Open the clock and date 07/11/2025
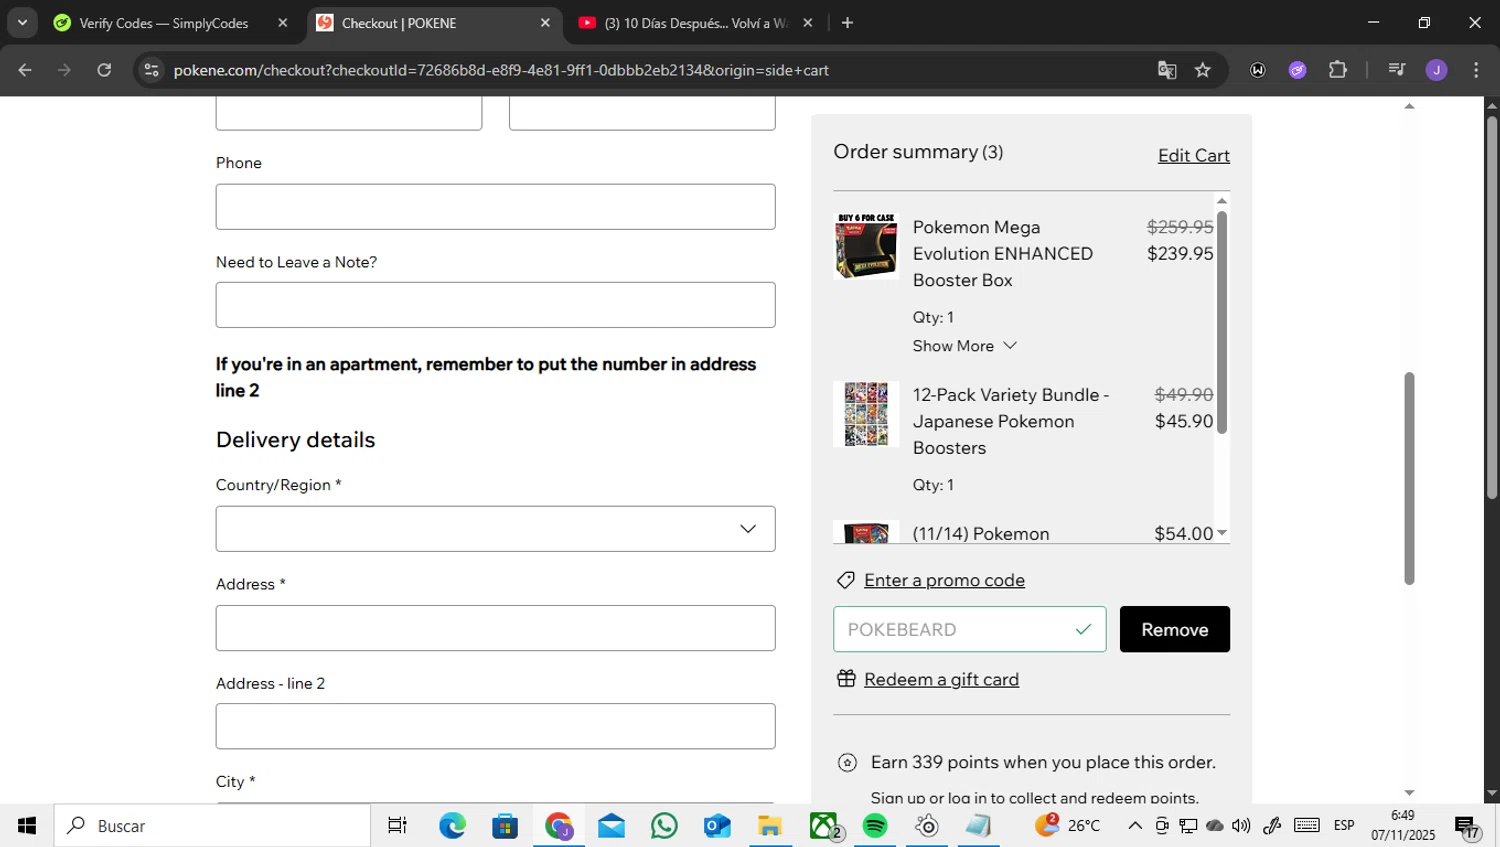The image size is (1500, 847). click(1403, 826)
